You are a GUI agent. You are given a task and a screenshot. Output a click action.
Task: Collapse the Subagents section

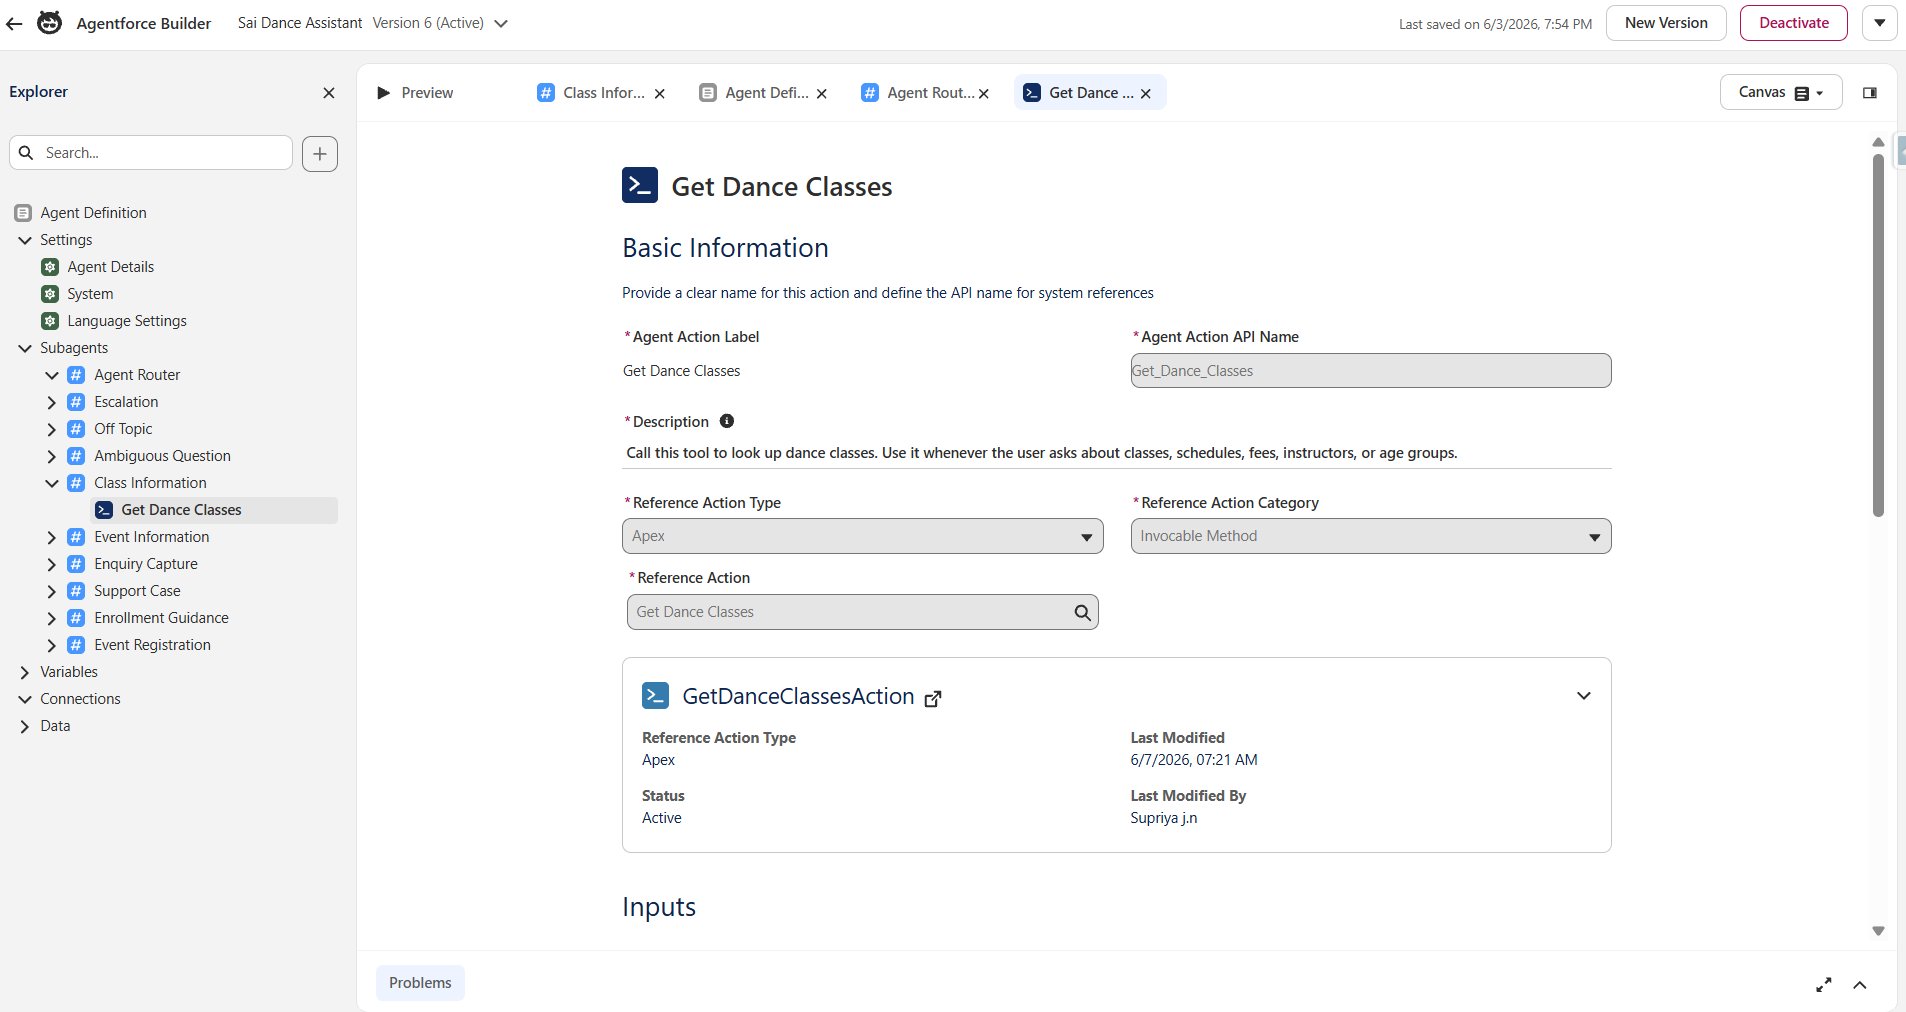point(25,348)
